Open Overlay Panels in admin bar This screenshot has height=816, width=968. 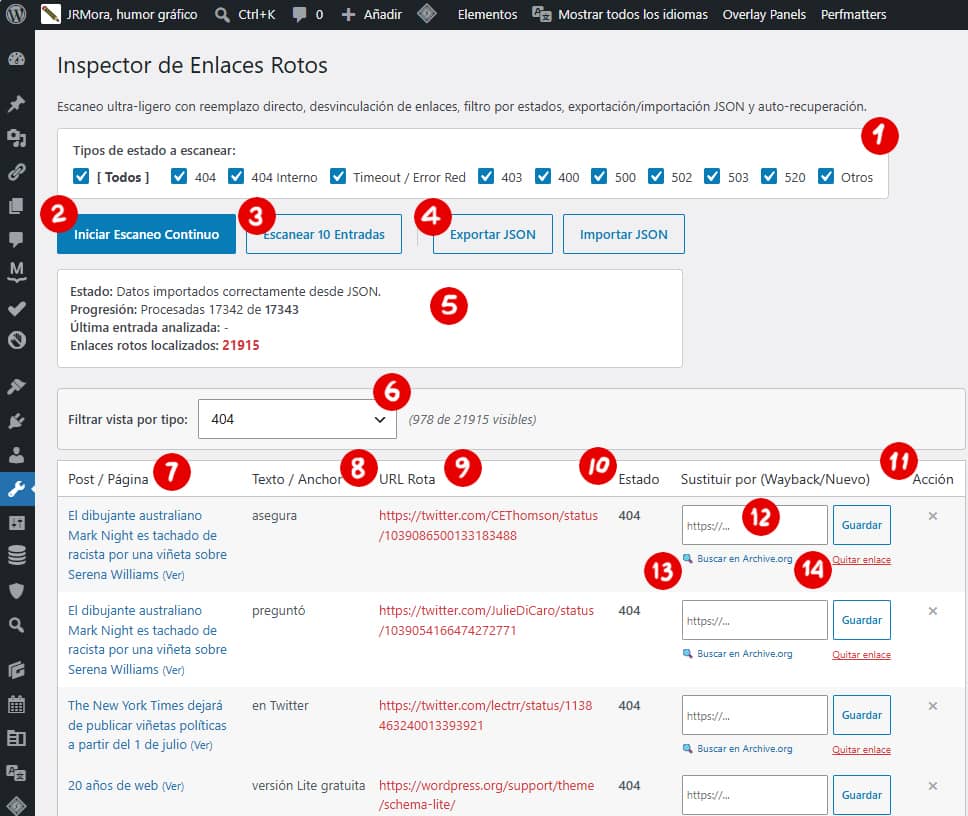point(764,14)
